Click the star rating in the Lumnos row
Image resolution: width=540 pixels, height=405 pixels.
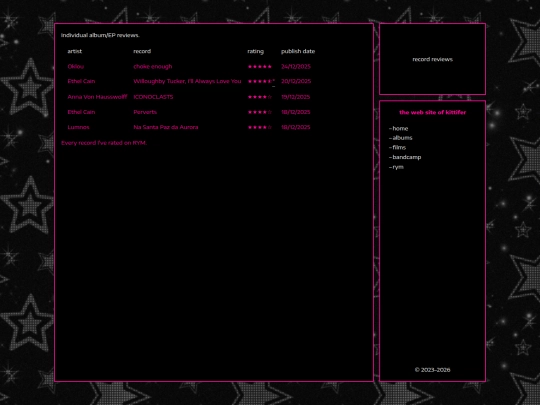tap(260, 127)
